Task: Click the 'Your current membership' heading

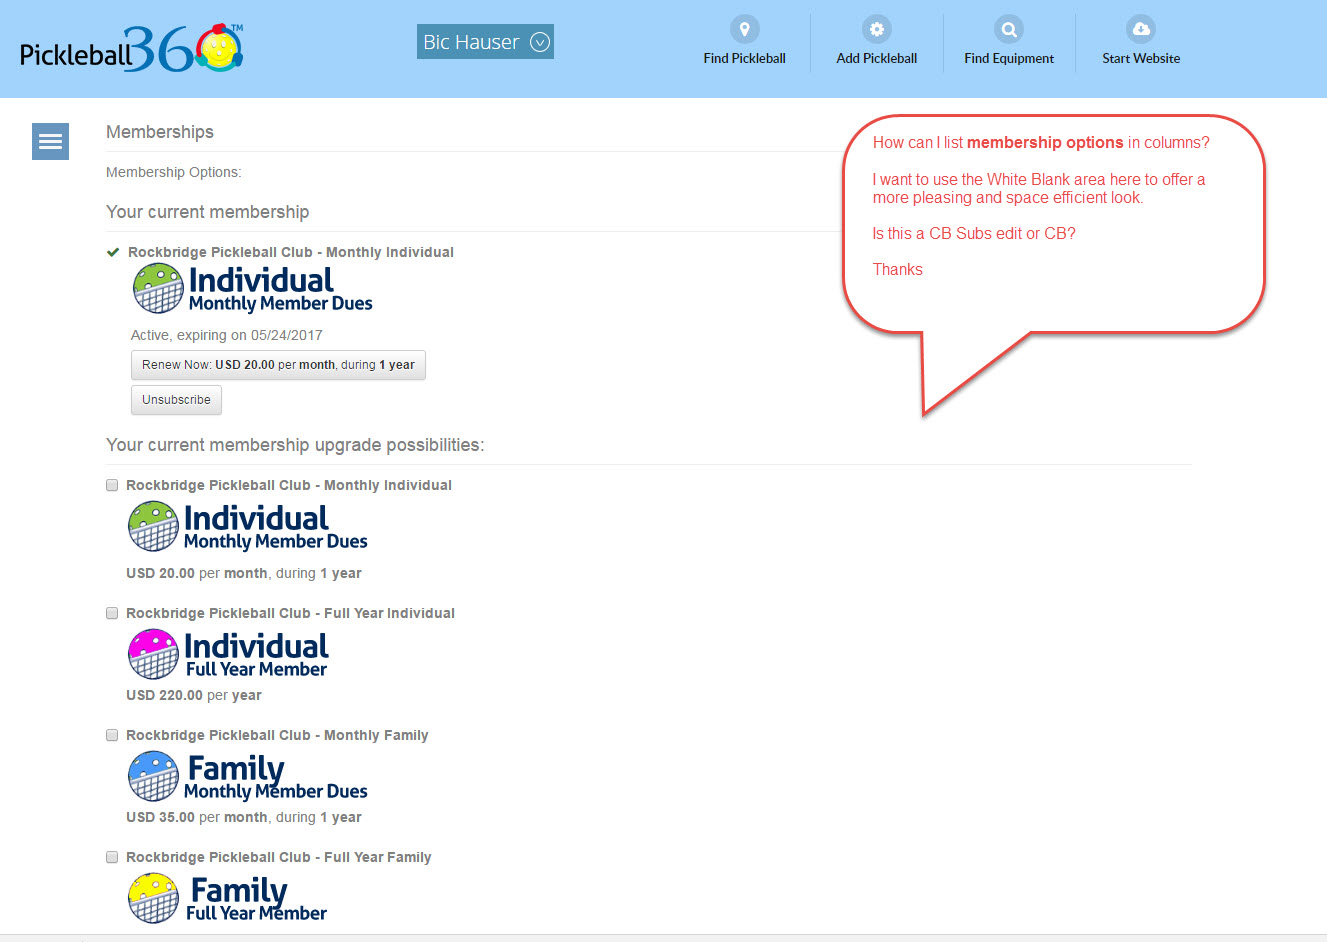Action: pyautogui.click(x=208, y=212)
